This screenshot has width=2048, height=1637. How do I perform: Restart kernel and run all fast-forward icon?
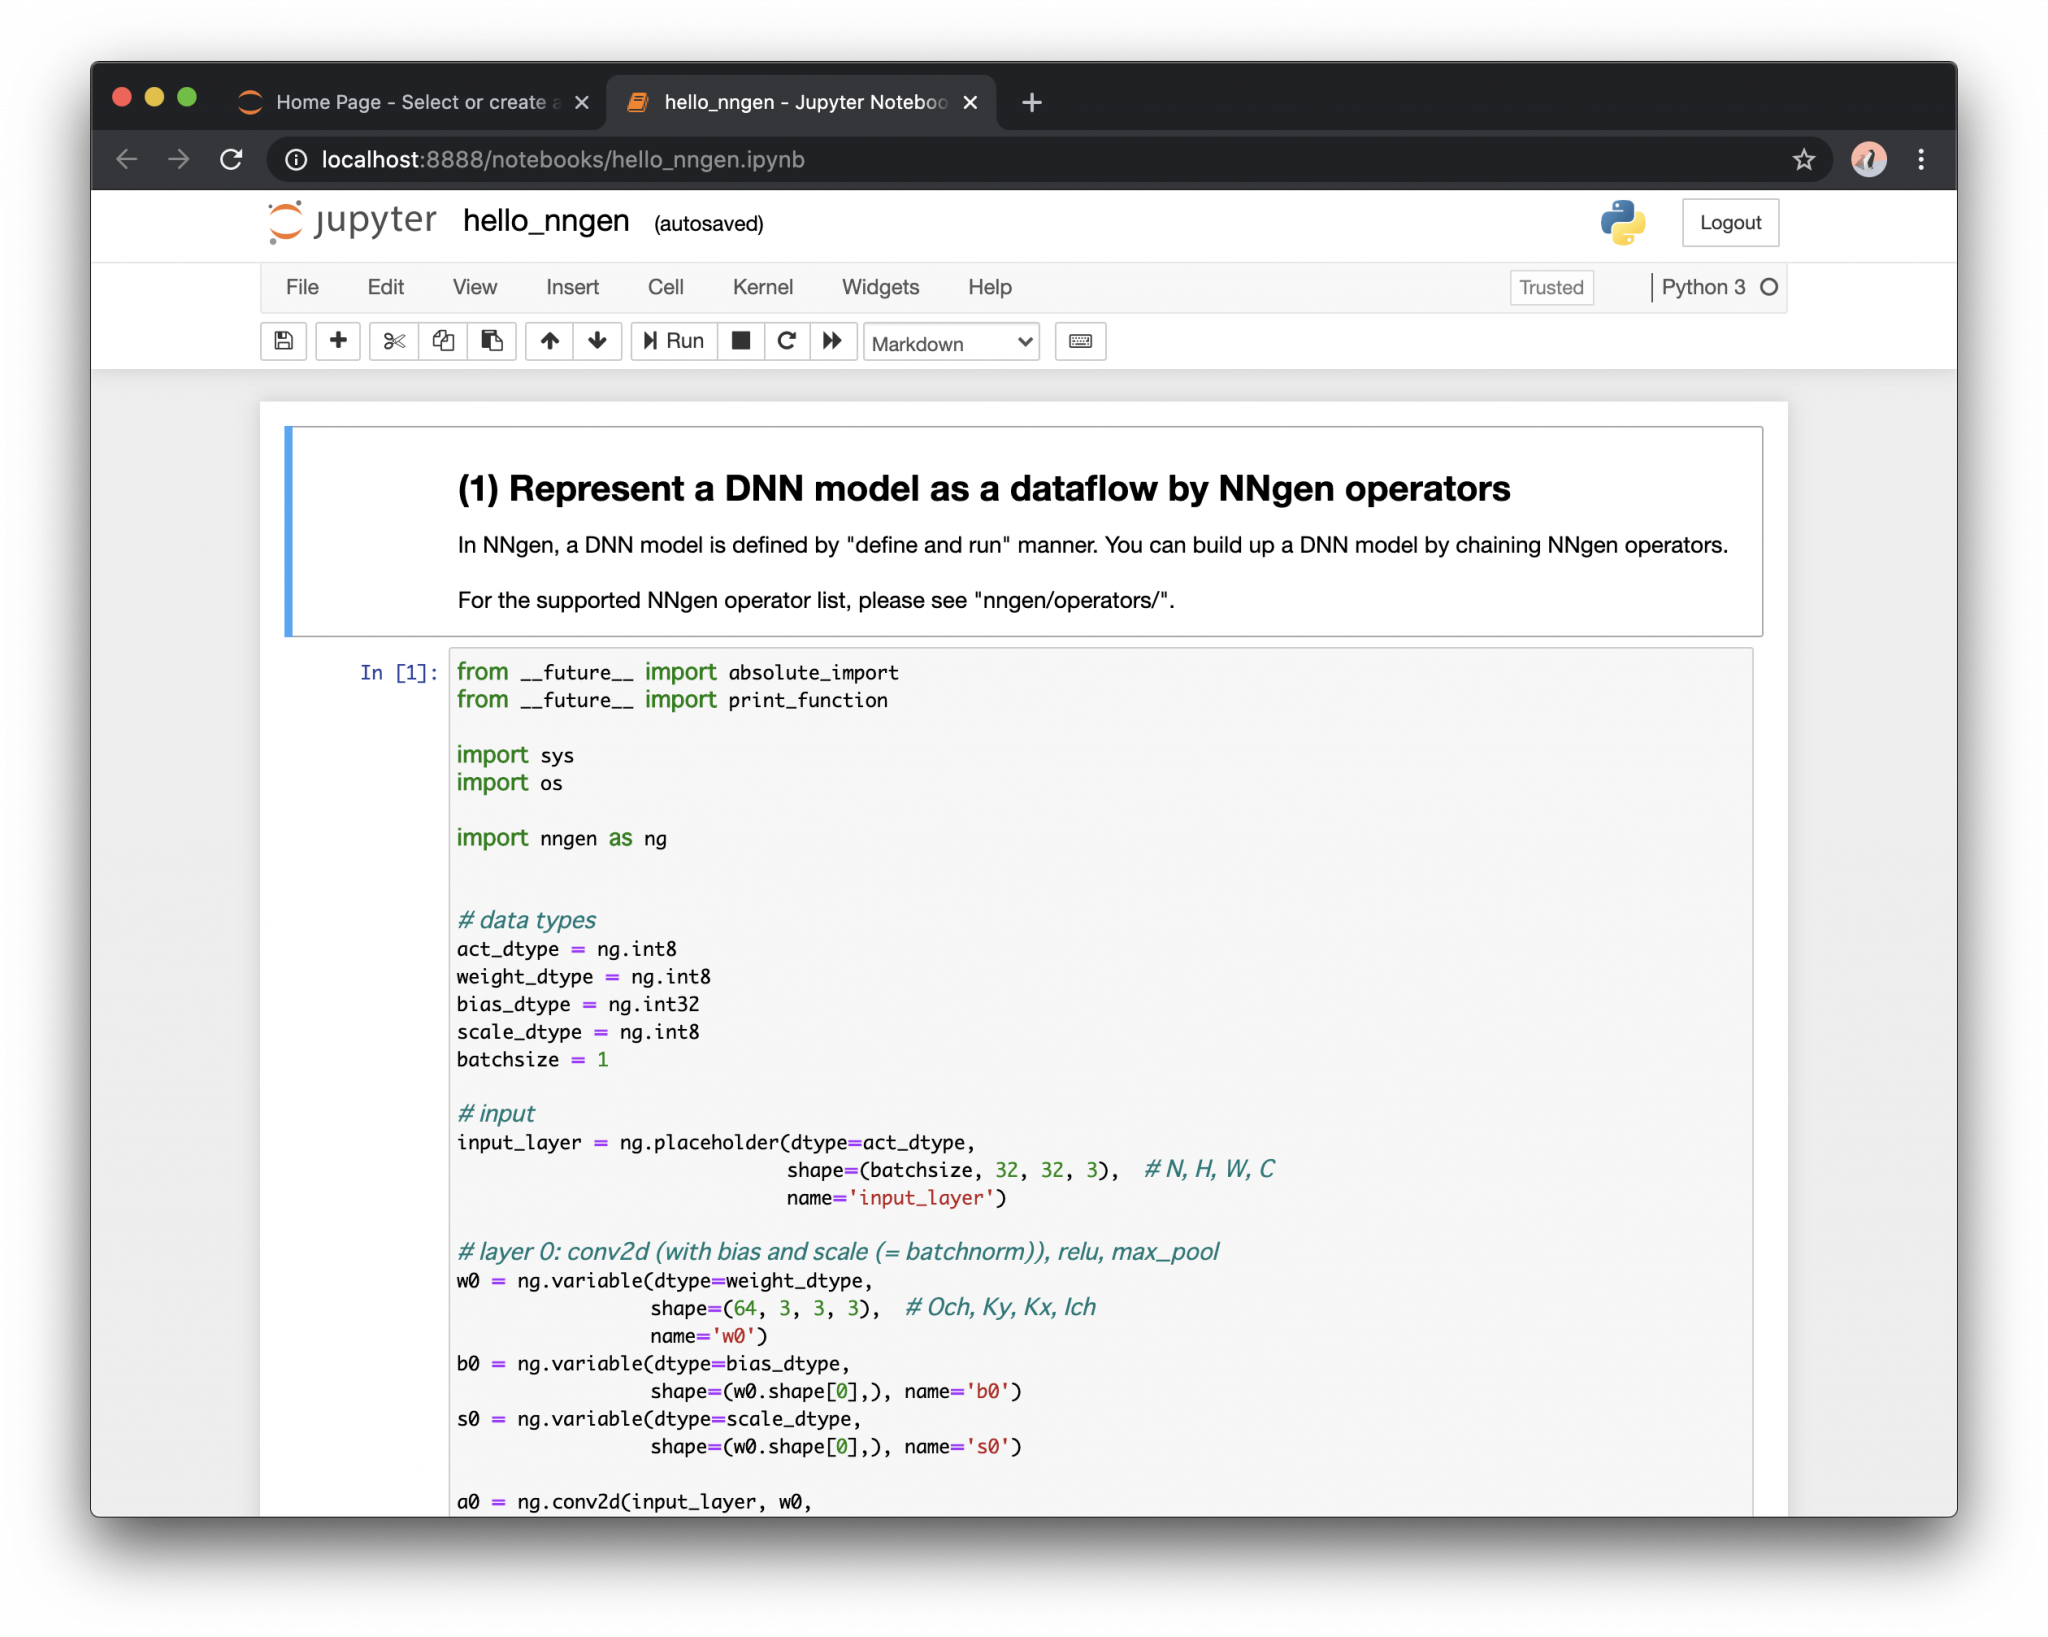click(832, 341)
